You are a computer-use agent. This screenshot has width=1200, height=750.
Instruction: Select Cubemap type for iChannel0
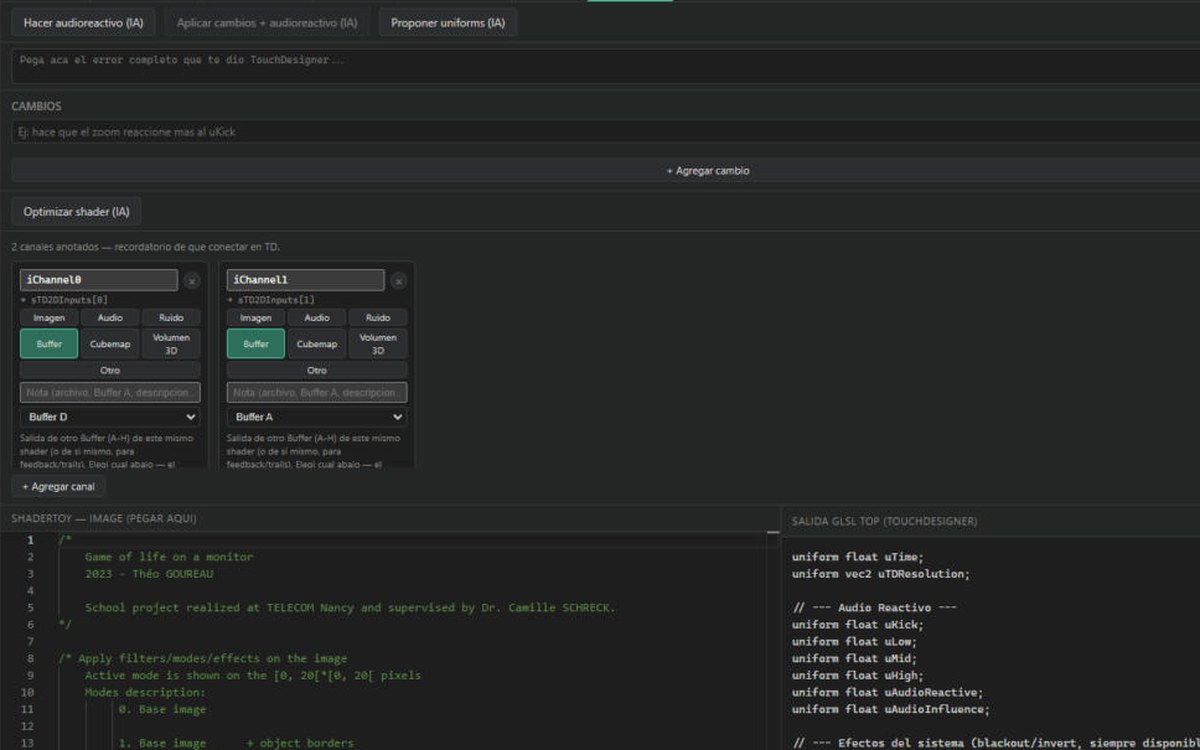[110, 344]
